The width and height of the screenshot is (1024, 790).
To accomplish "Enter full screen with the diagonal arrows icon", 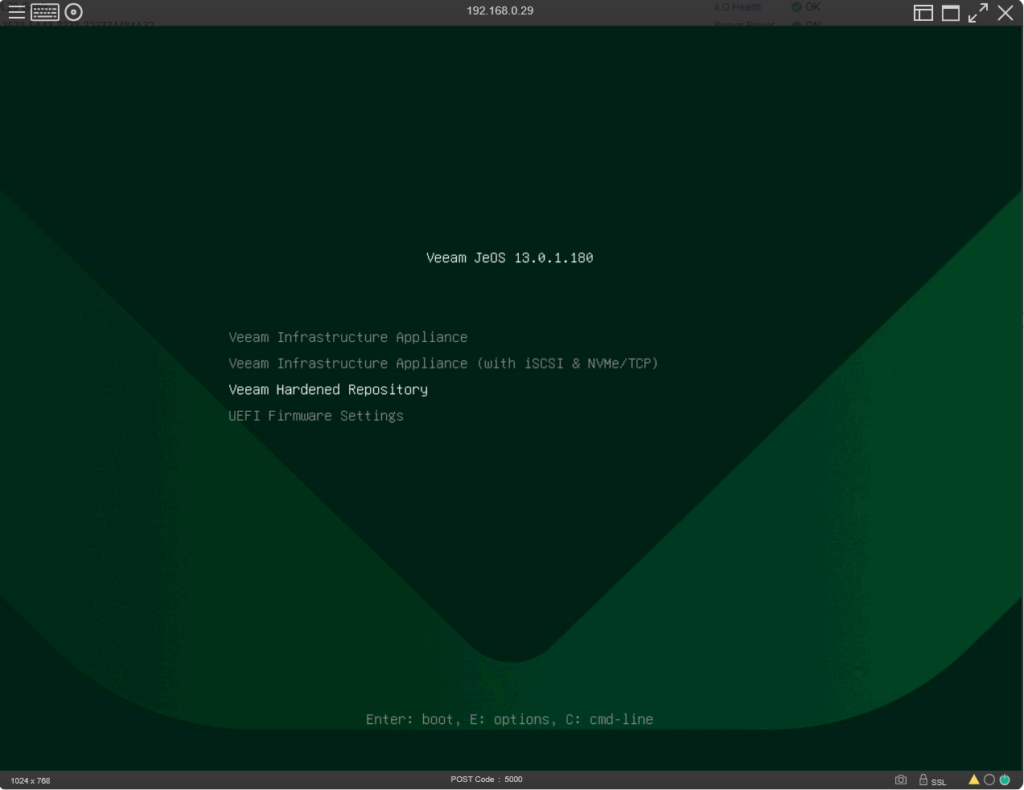I will pos(978,12).
